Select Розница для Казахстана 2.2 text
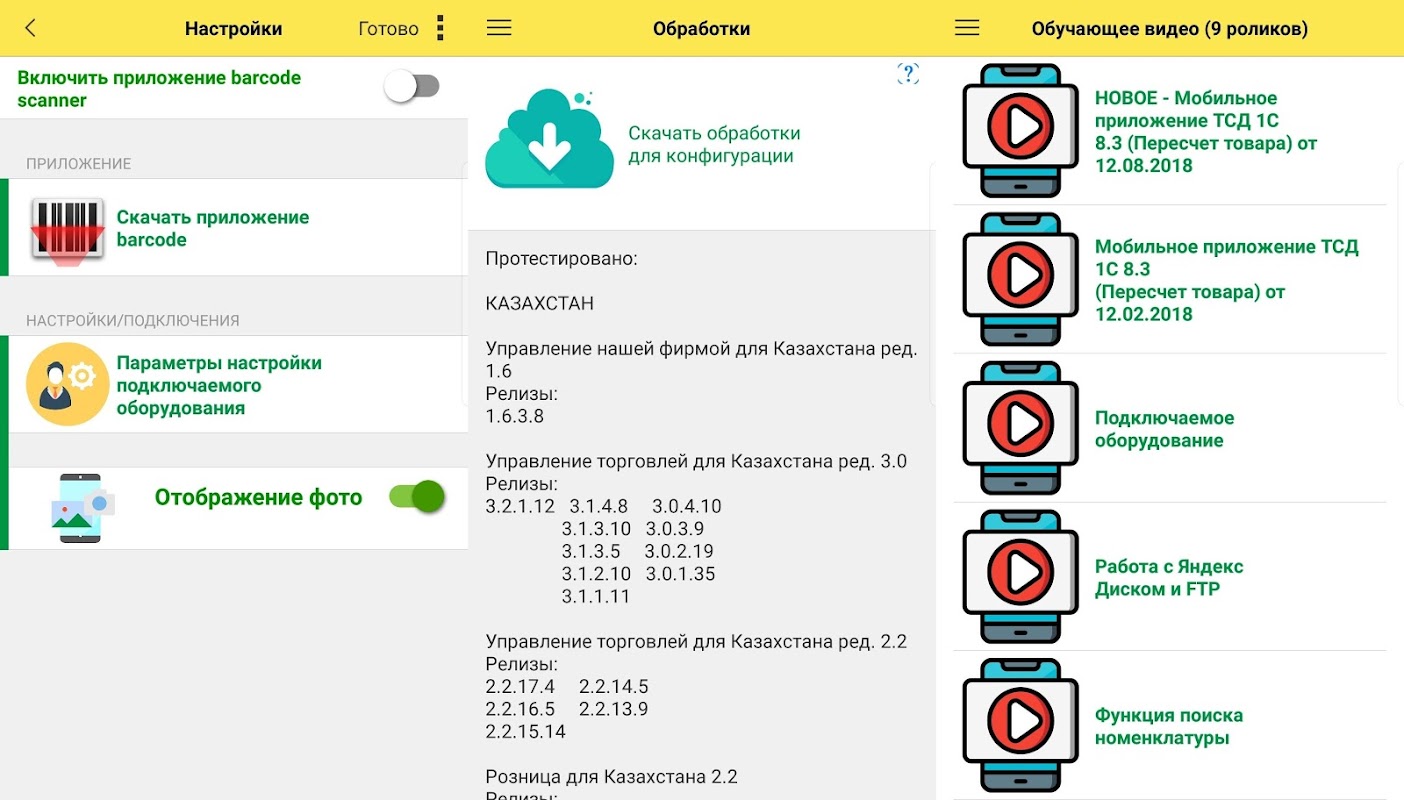The height and width of the screenshot is (800, 1404). coord(611,777)
